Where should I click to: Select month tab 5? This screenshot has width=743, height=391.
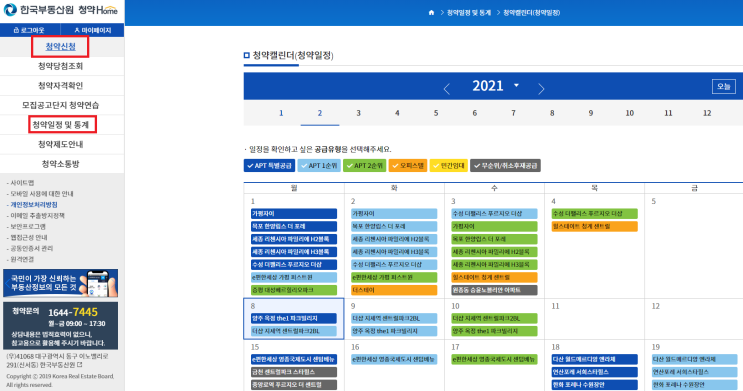436,113
